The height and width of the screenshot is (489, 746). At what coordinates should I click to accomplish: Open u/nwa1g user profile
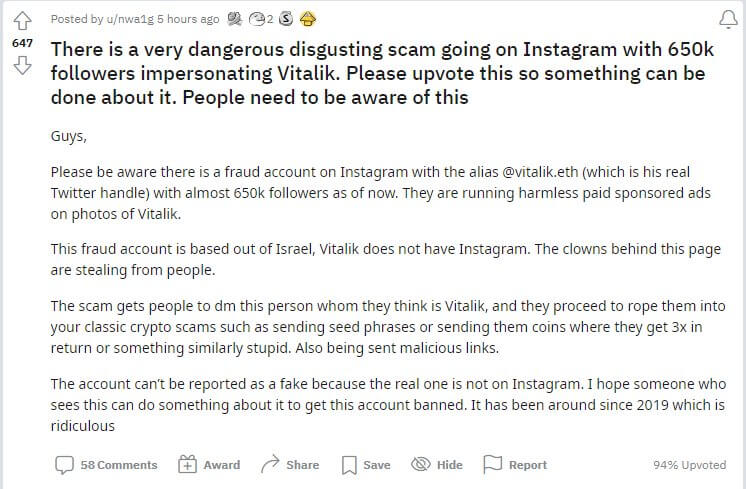(x=130, y=19)
